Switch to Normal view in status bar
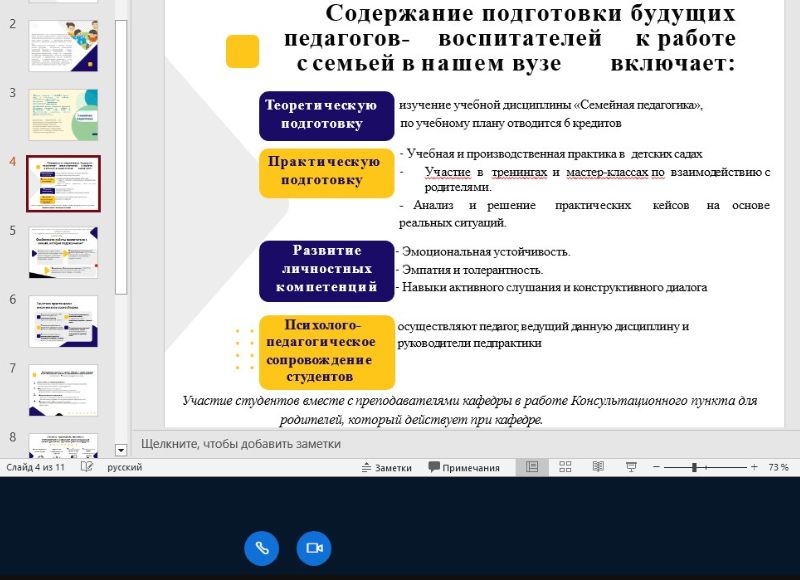The height and width of the screenshot is (580, 800). [532, 467]
